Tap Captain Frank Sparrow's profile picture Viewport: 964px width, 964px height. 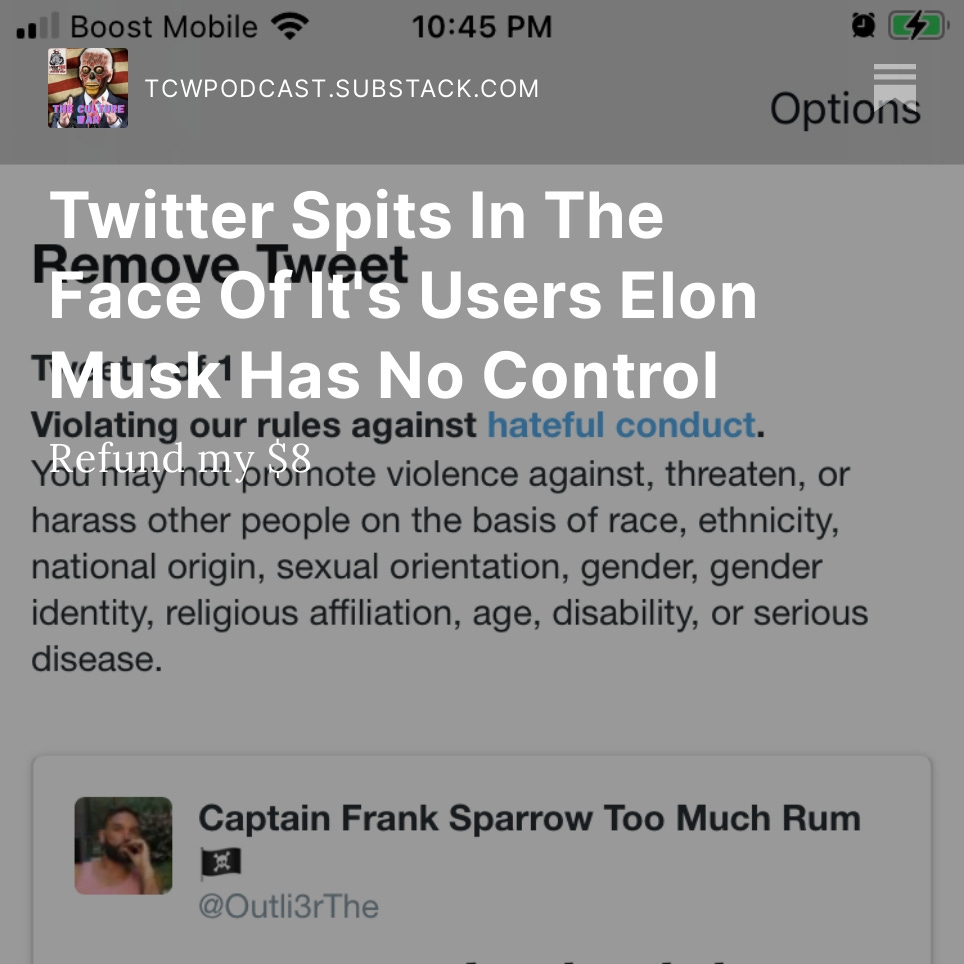click(123, 845)
